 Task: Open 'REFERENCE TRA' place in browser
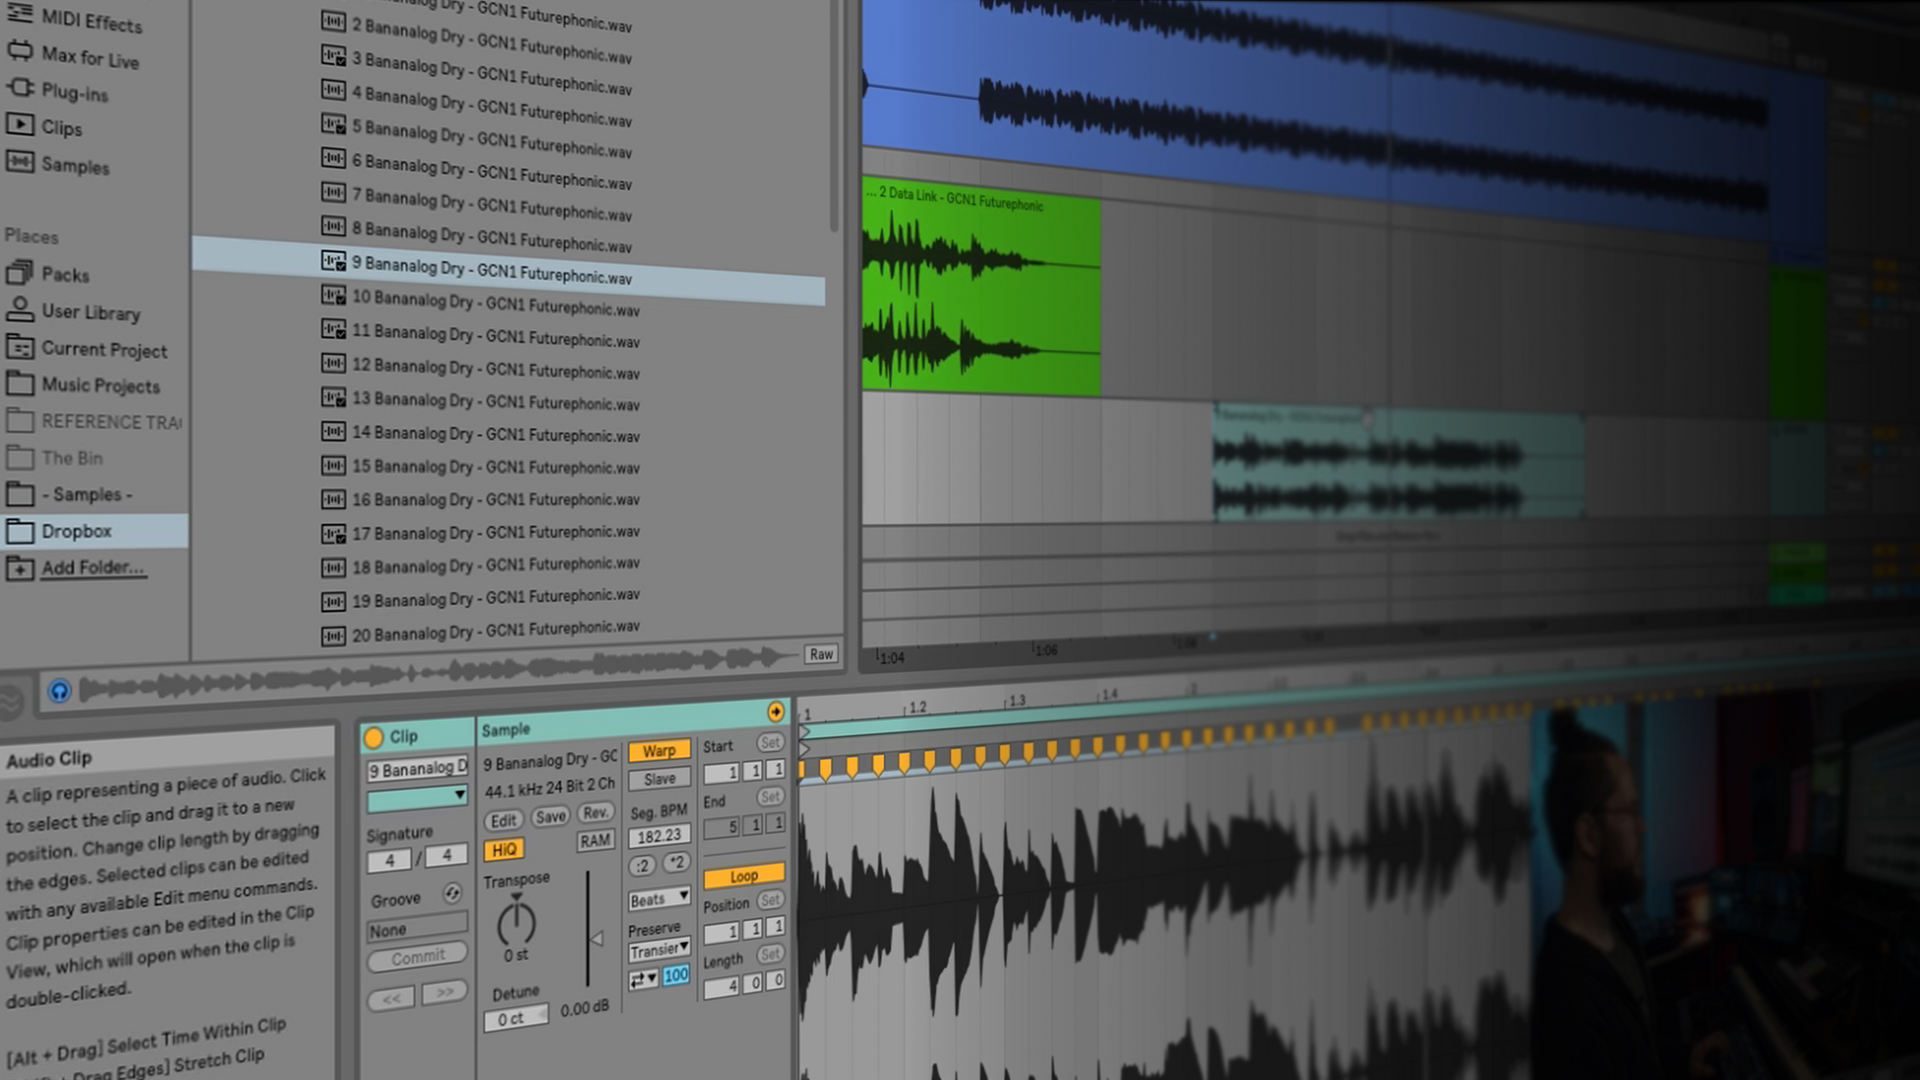pos(95,421)
